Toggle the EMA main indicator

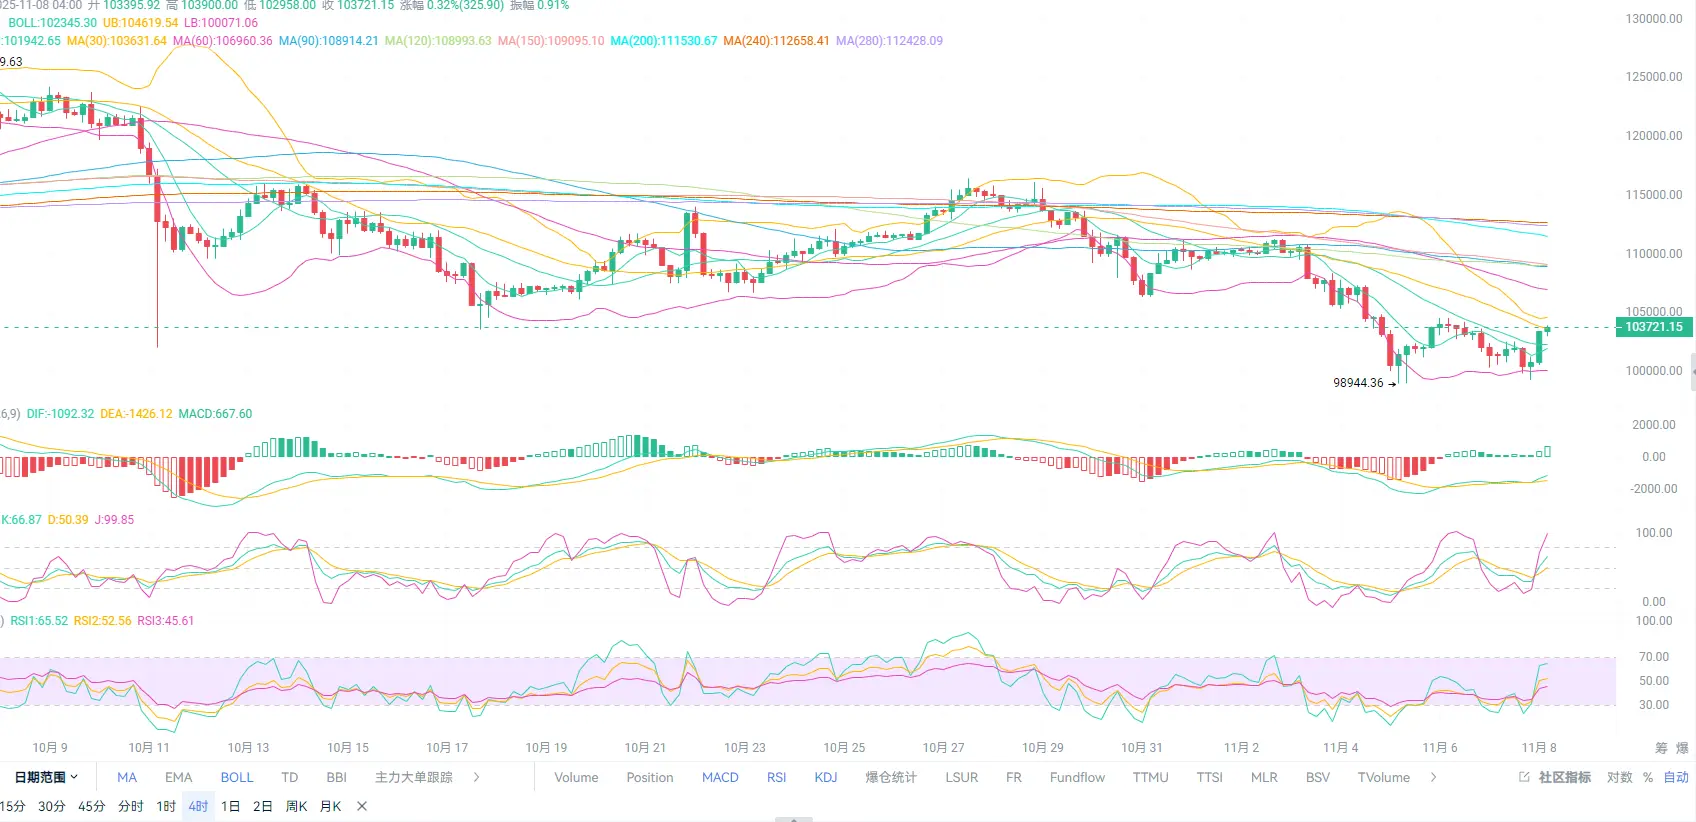click(179, 777)
